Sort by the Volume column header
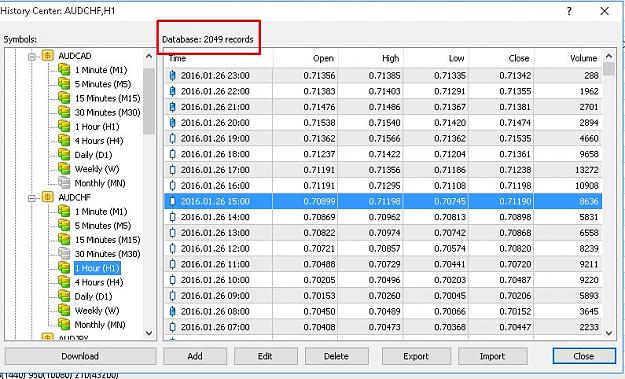This screenshot has width=625, height=379. coord(568,59)
